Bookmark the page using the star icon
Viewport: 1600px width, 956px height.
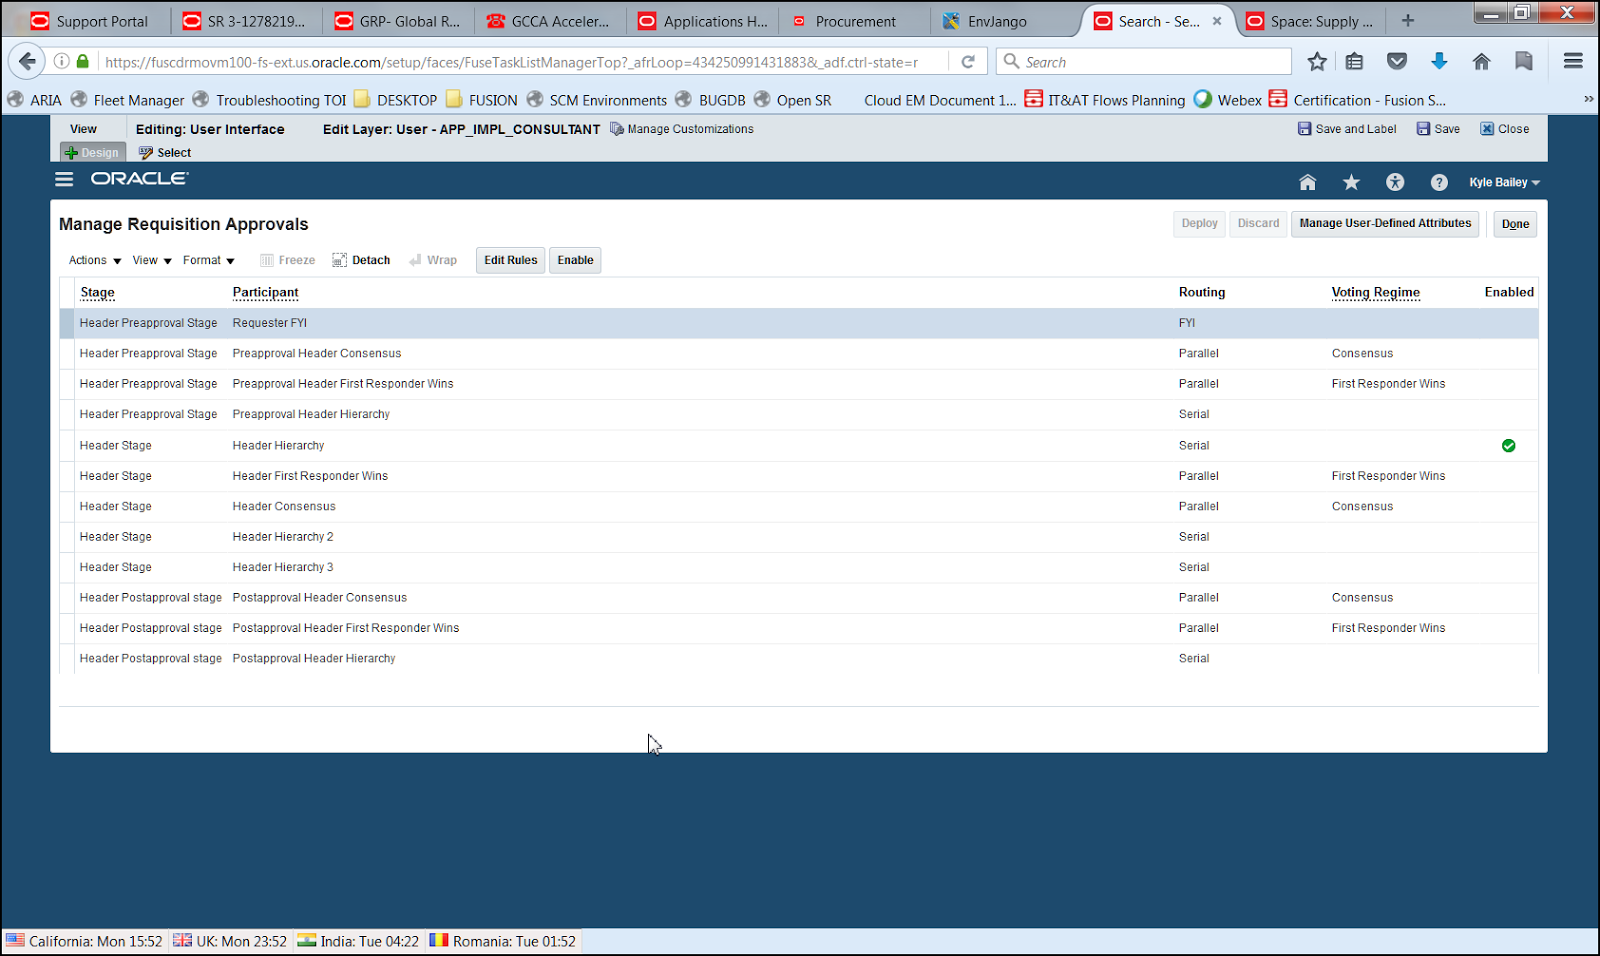[1317, 61]
